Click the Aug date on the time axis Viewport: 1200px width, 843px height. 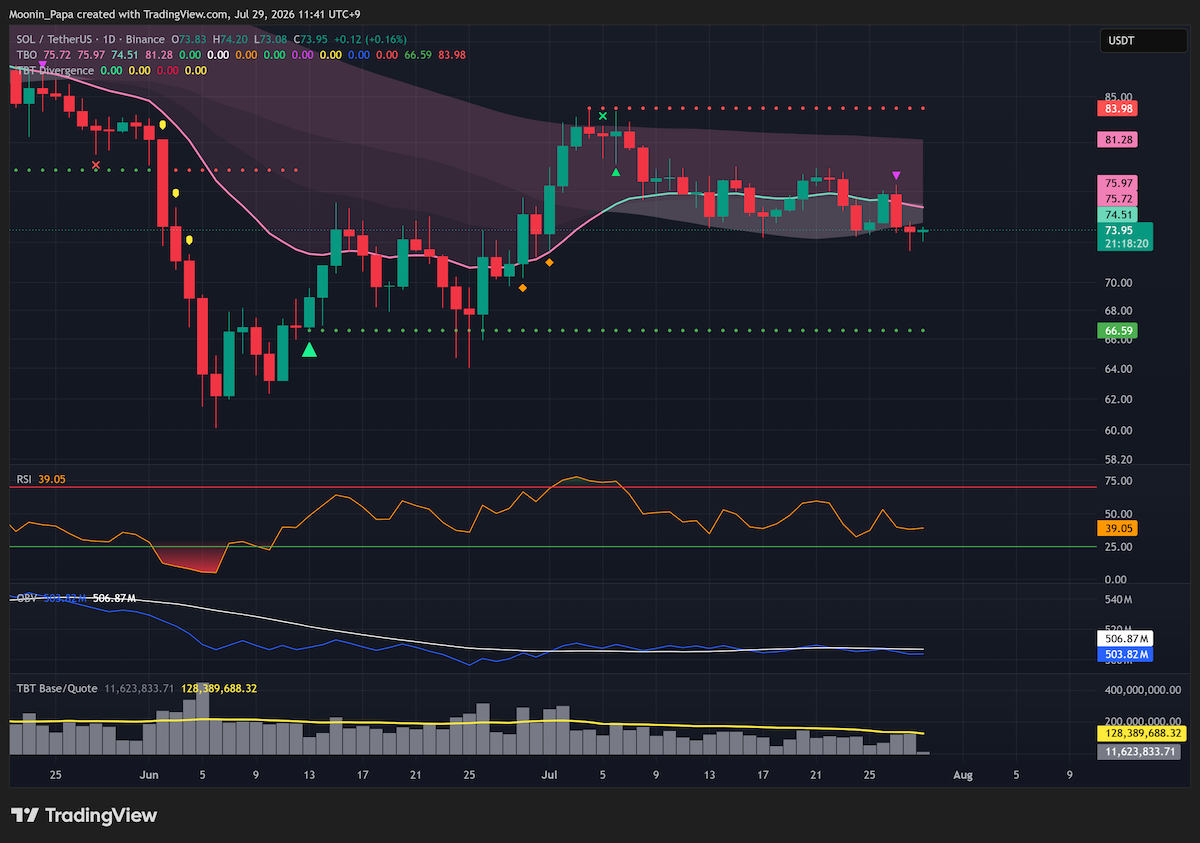pos(962,774)
